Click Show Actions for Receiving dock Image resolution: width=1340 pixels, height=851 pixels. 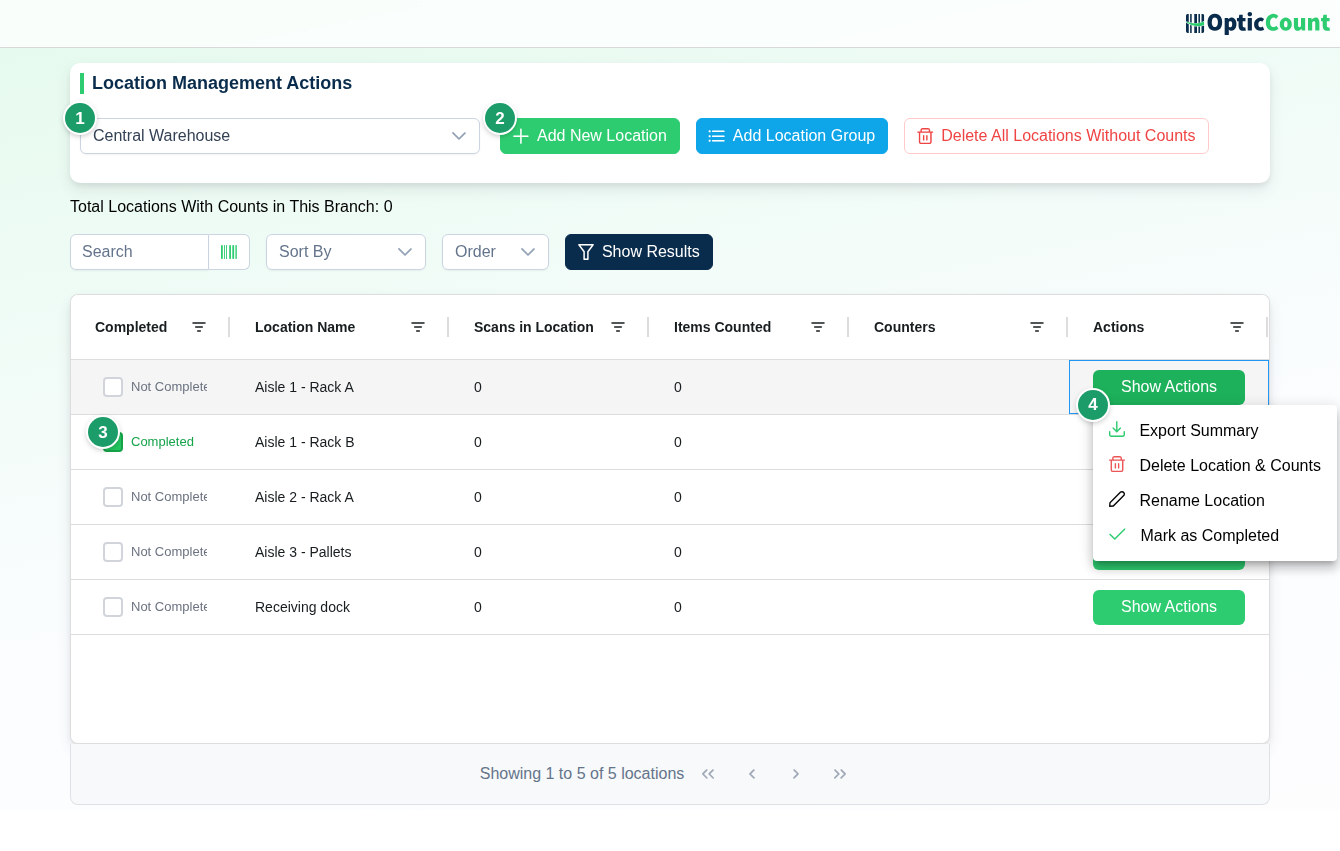coord(1169,607)
